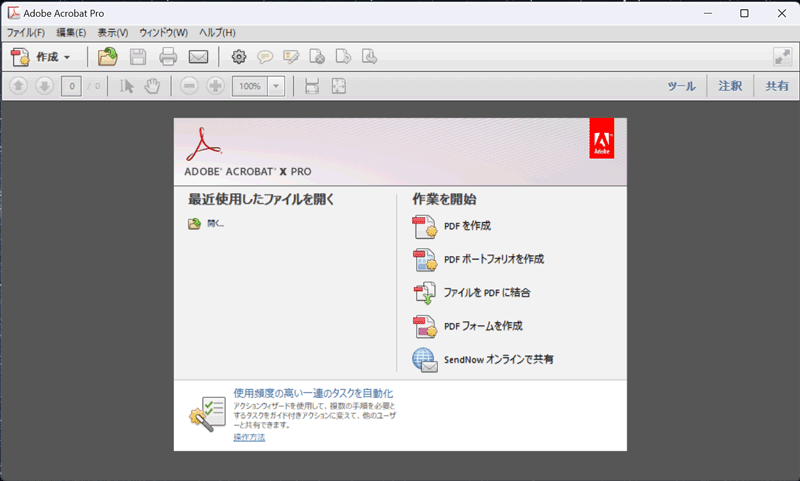
Task: Open the zoom percentage dropdown arrow
Action: coord(276,86)
